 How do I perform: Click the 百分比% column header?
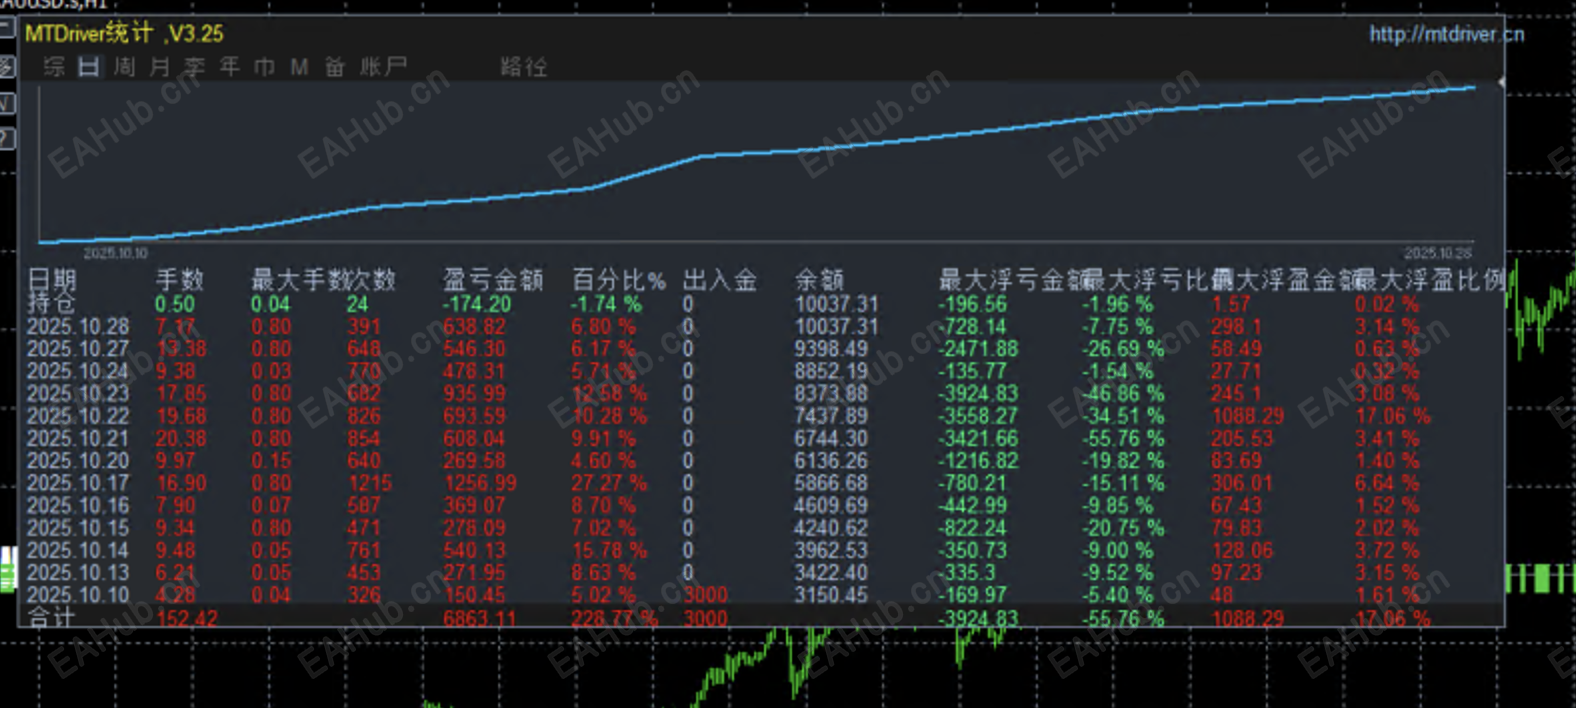click(x=618, y=280)
